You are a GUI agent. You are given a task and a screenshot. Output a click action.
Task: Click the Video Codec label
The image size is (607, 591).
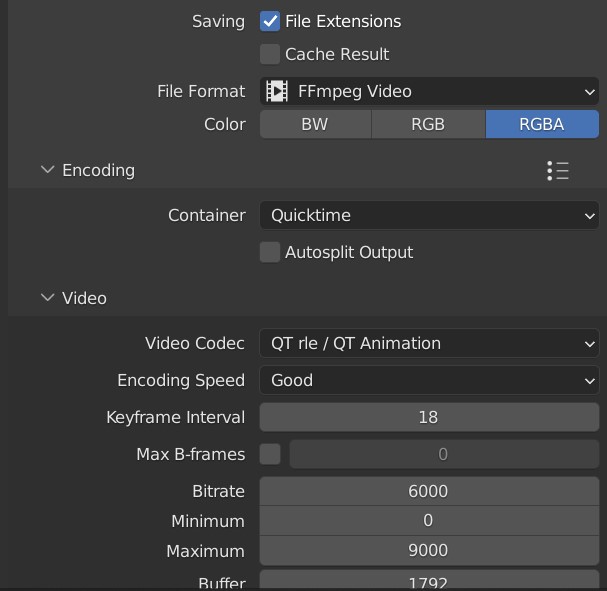195,343
